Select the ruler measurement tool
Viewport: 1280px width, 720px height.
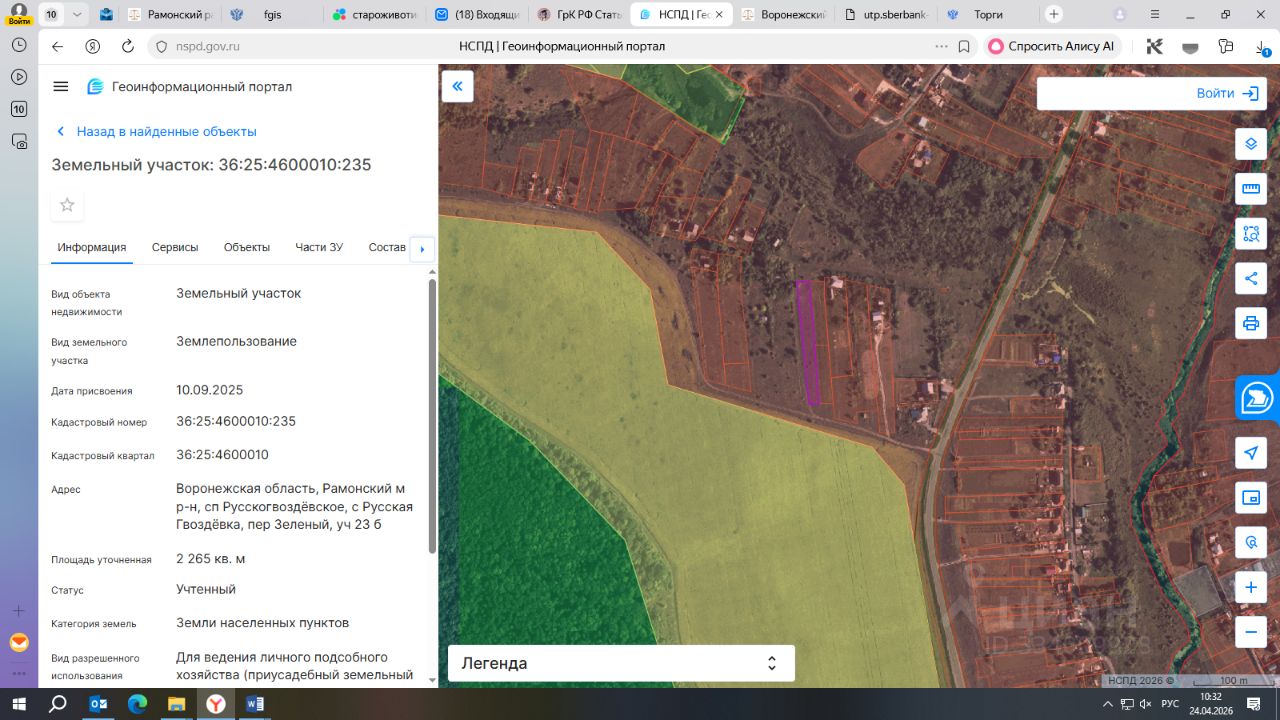pos(1250,189)
